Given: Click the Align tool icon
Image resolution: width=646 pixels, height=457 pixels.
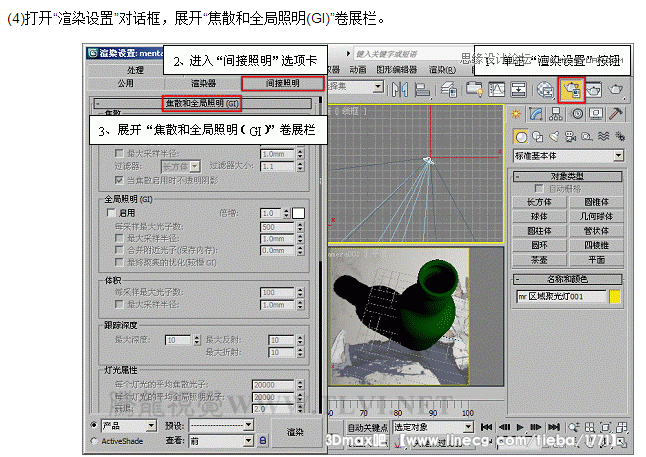Looking at the screenshot, I should coord(422,89).
